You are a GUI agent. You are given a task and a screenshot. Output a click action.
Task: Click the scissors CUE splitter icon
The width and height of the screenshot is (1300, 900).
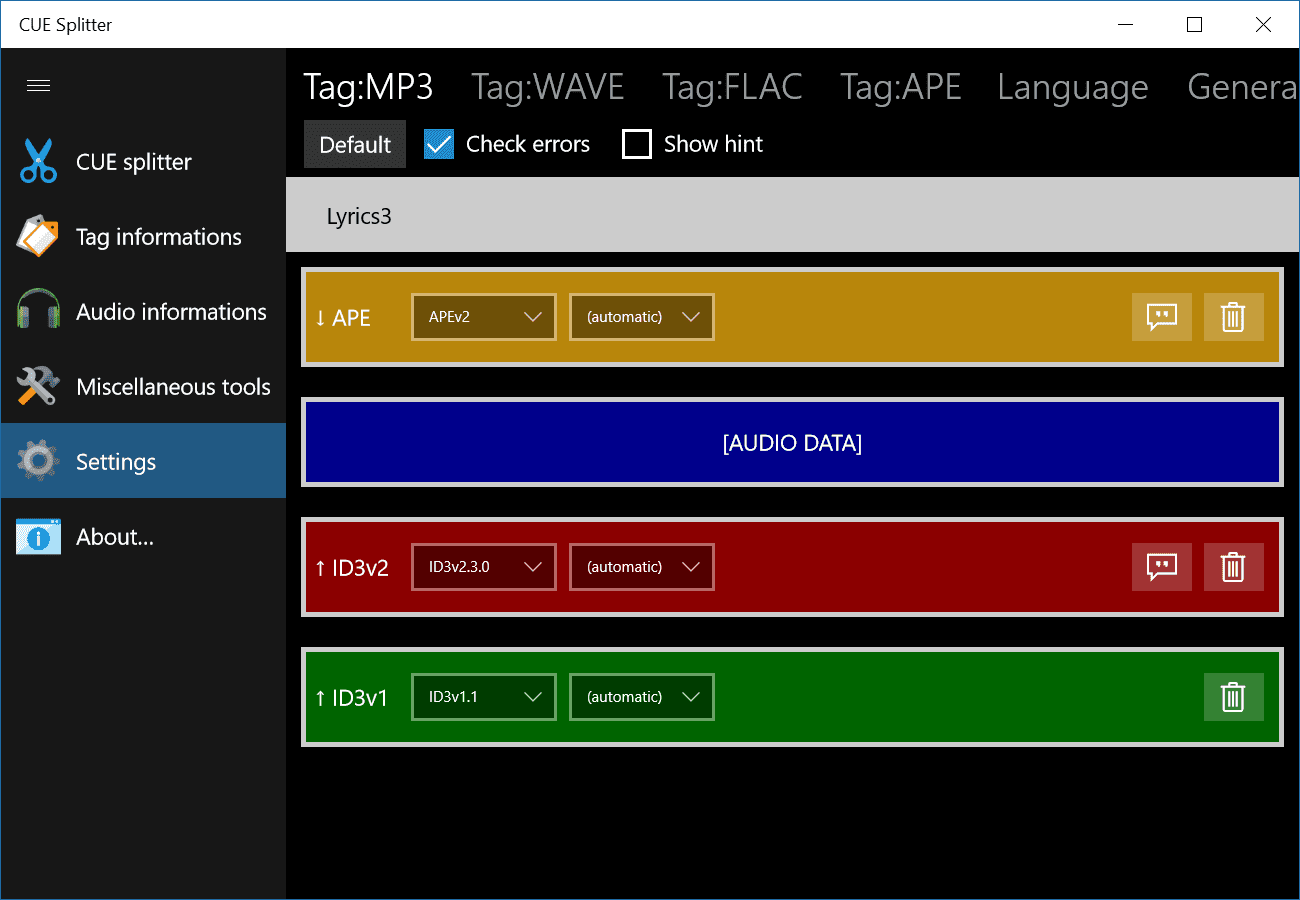click(38, 161)
